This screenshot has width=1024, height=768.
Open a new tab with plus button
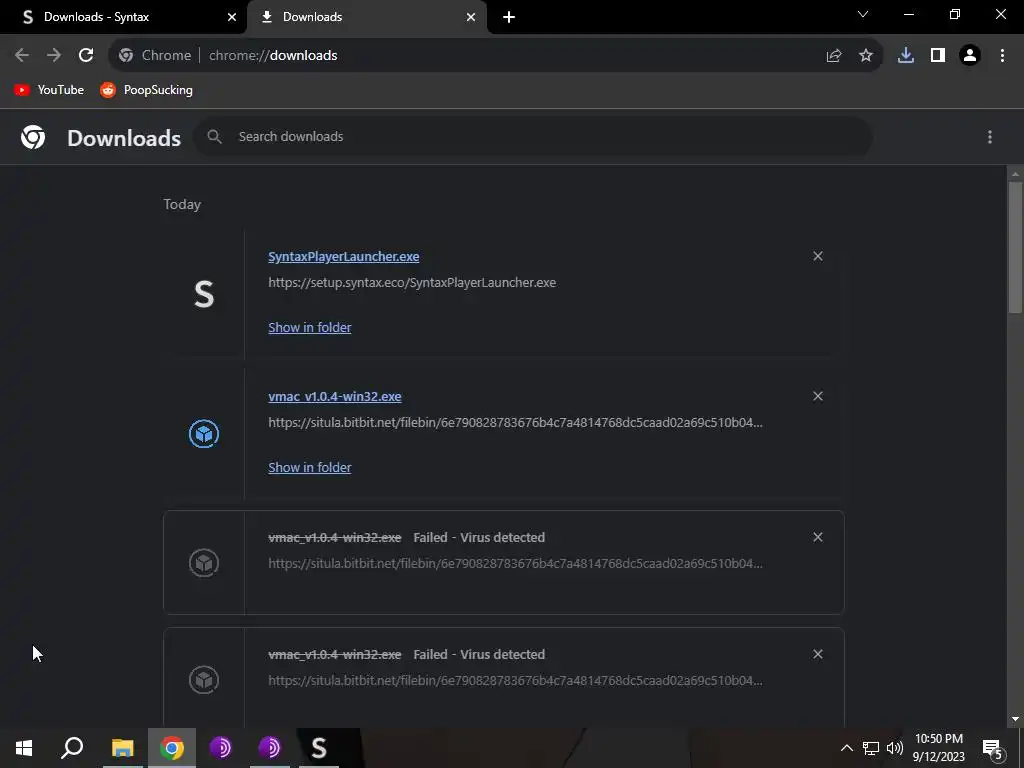click(509, 17)
